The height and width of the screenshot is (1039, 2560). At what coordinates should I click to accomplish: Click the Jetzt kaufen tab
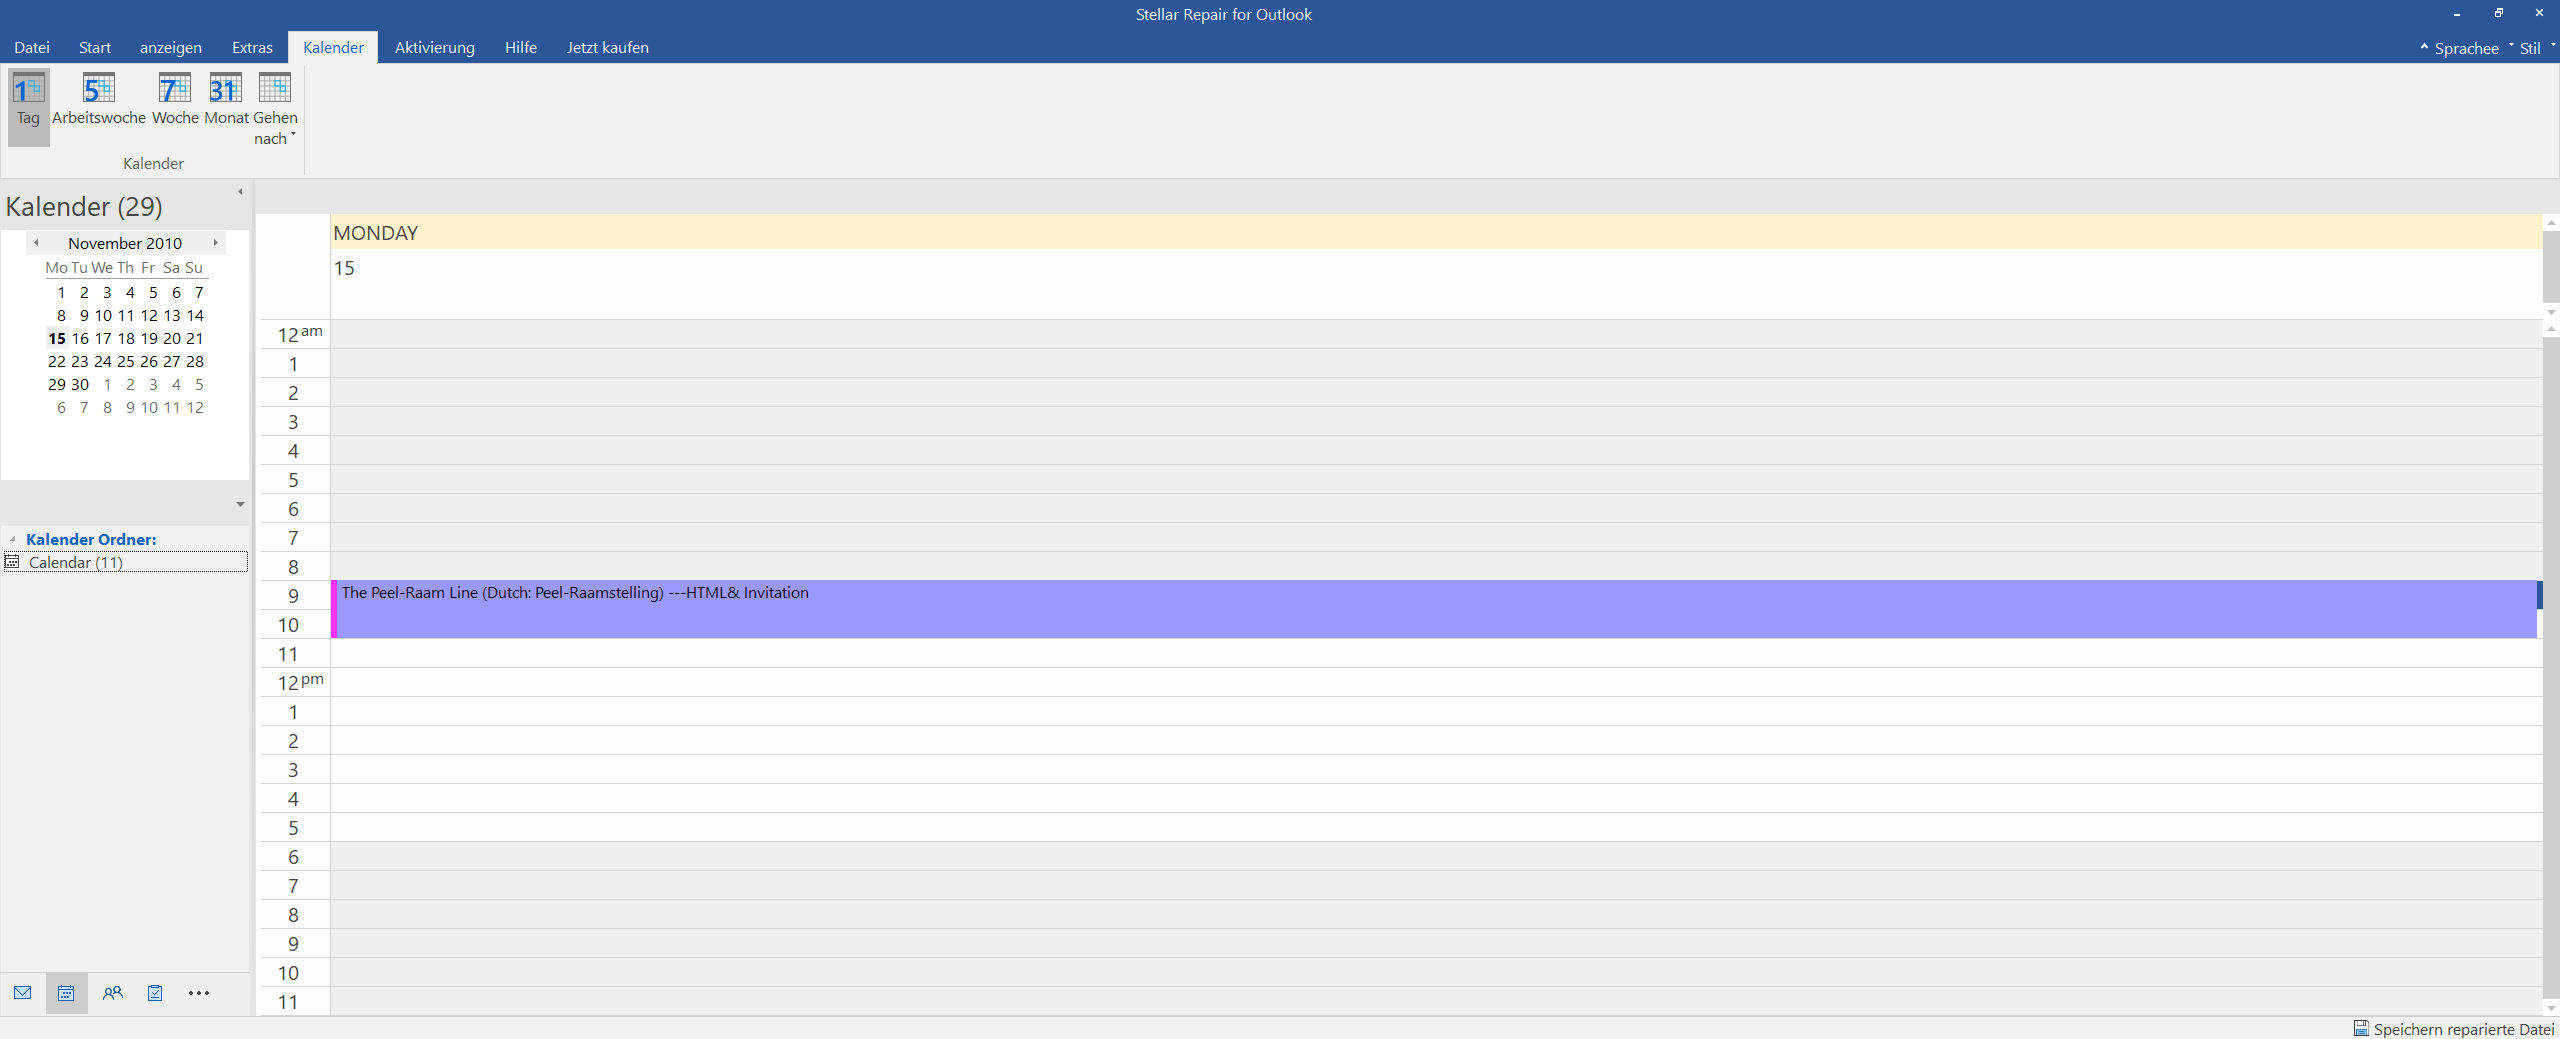coord(607,48)
